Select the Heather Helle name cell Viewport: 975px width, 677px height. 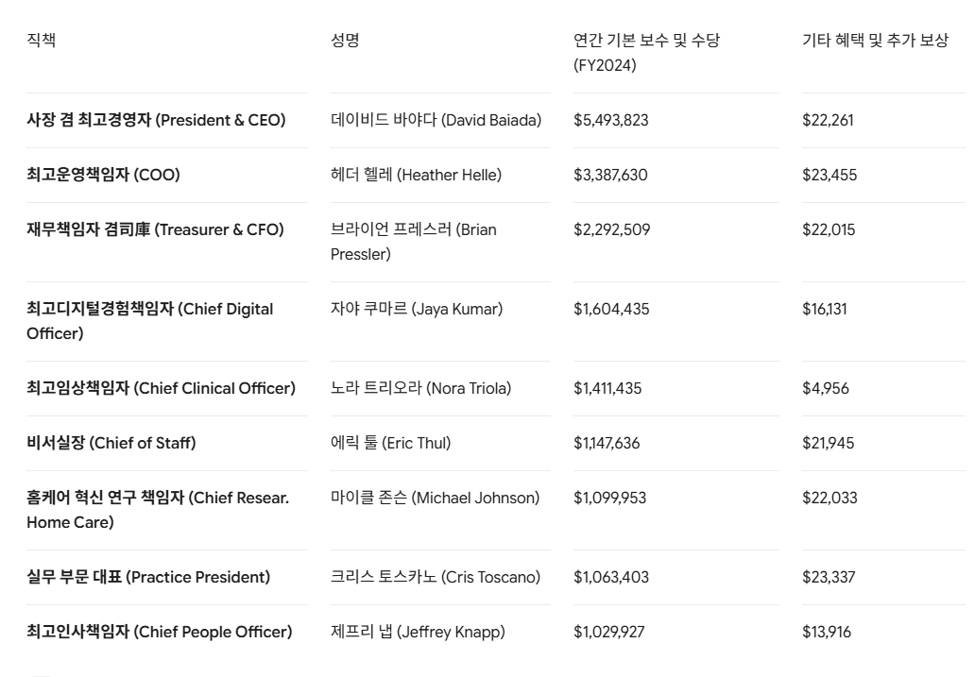coord(416,175)
